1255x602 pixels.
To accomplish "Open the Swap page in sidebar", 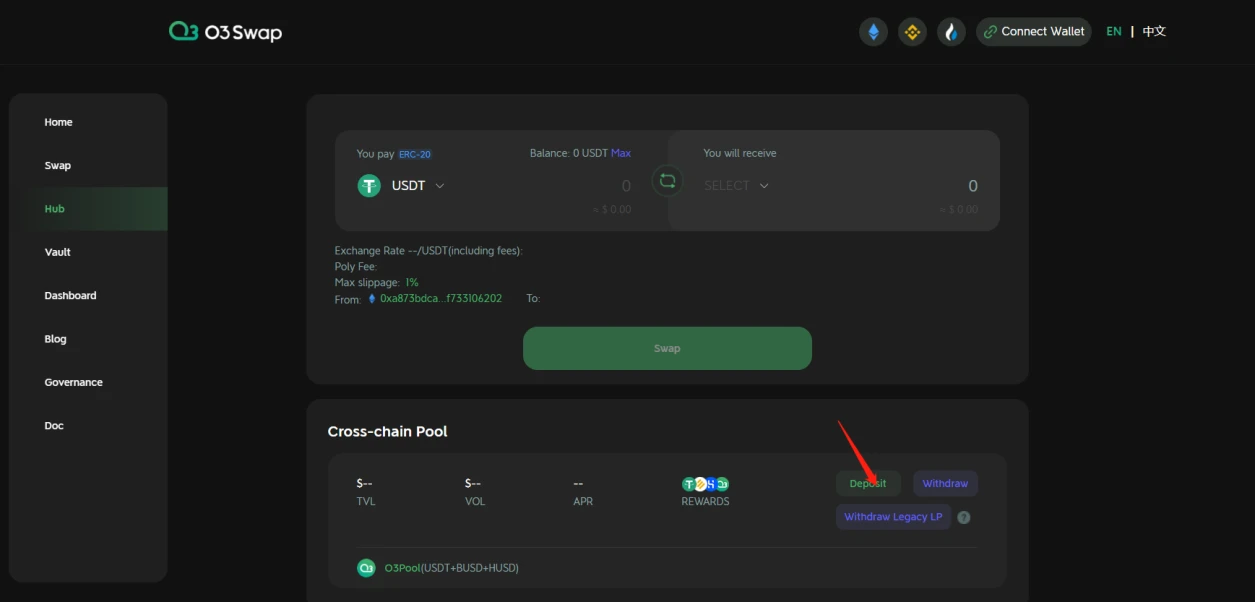I will pos(57,166).
